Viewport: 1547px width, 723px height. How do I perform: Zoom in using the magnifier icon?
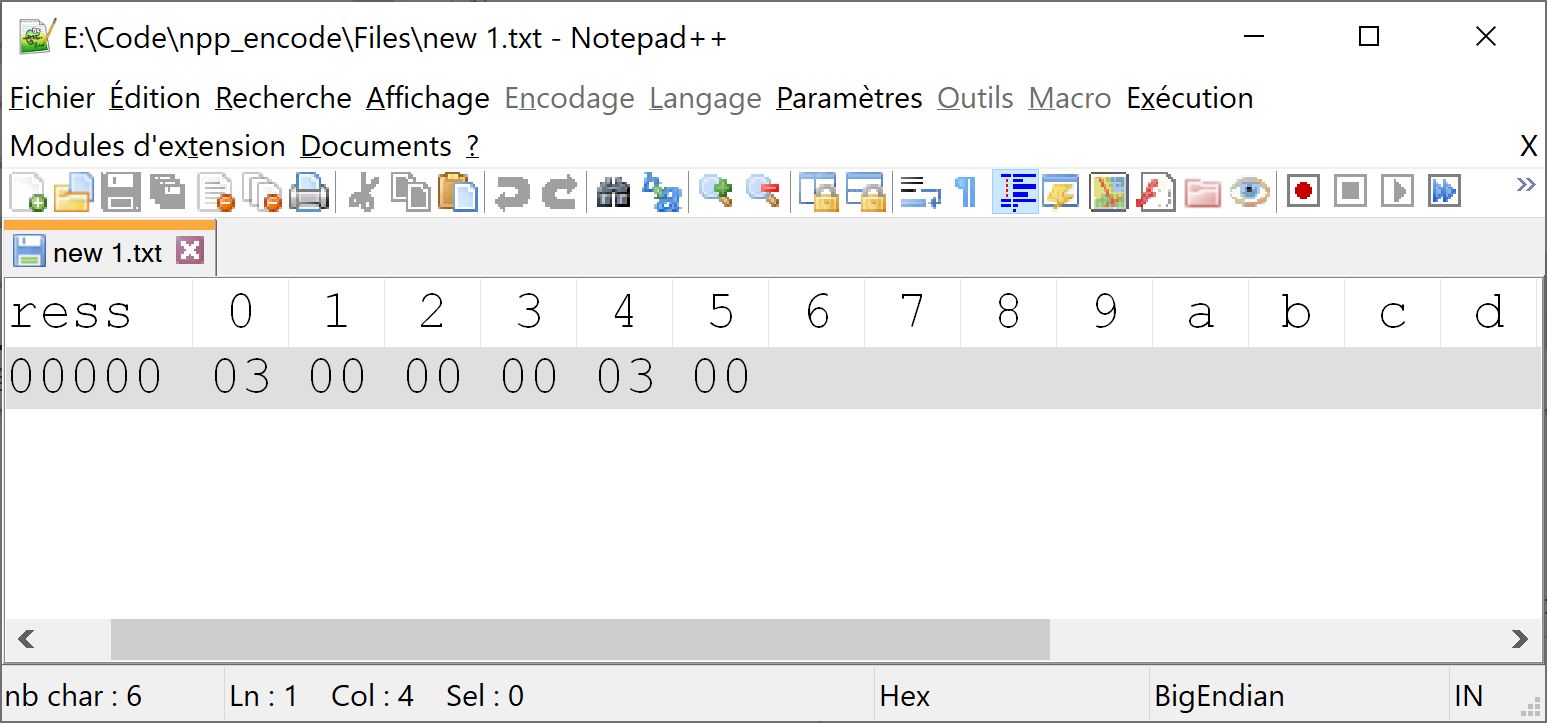pos(714,192)
